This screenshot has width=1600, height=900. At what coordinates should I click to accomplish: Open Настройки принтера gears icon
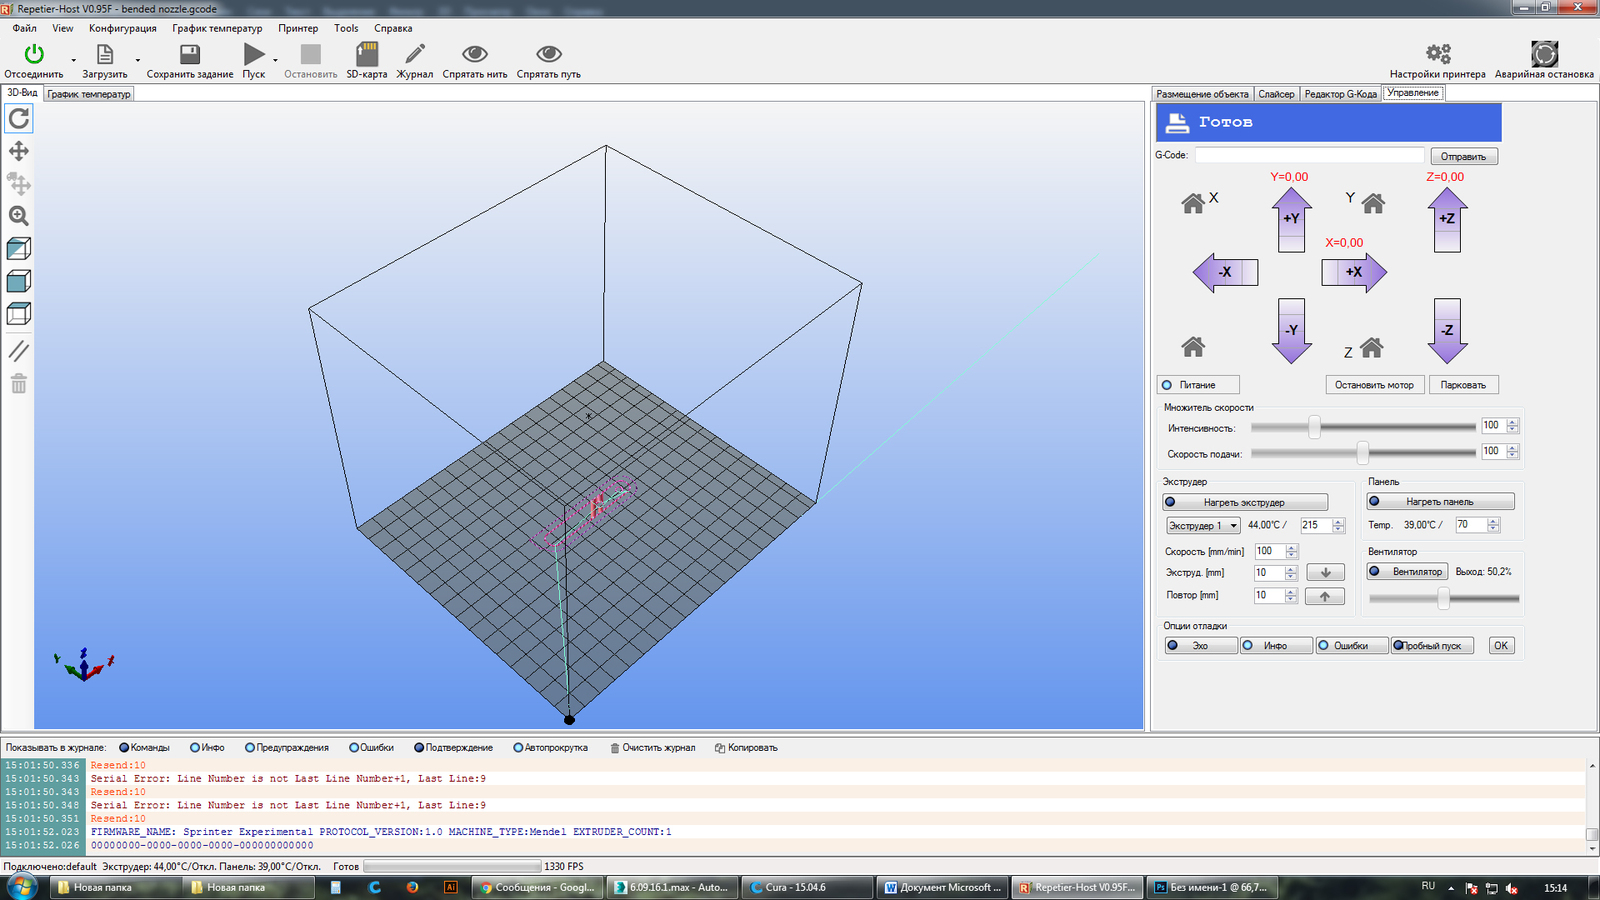point(1438,54)
